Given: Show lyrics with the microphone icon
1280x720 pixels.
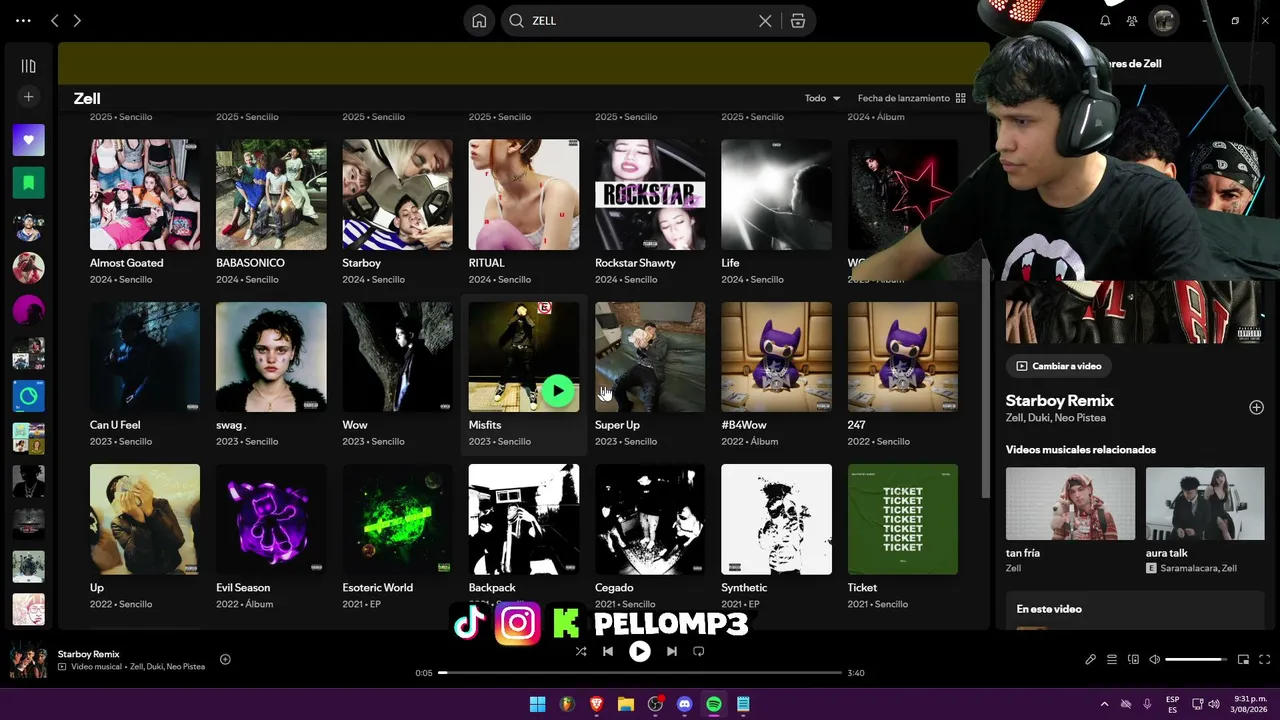Looking at the screenshot, I should 1090,660.
